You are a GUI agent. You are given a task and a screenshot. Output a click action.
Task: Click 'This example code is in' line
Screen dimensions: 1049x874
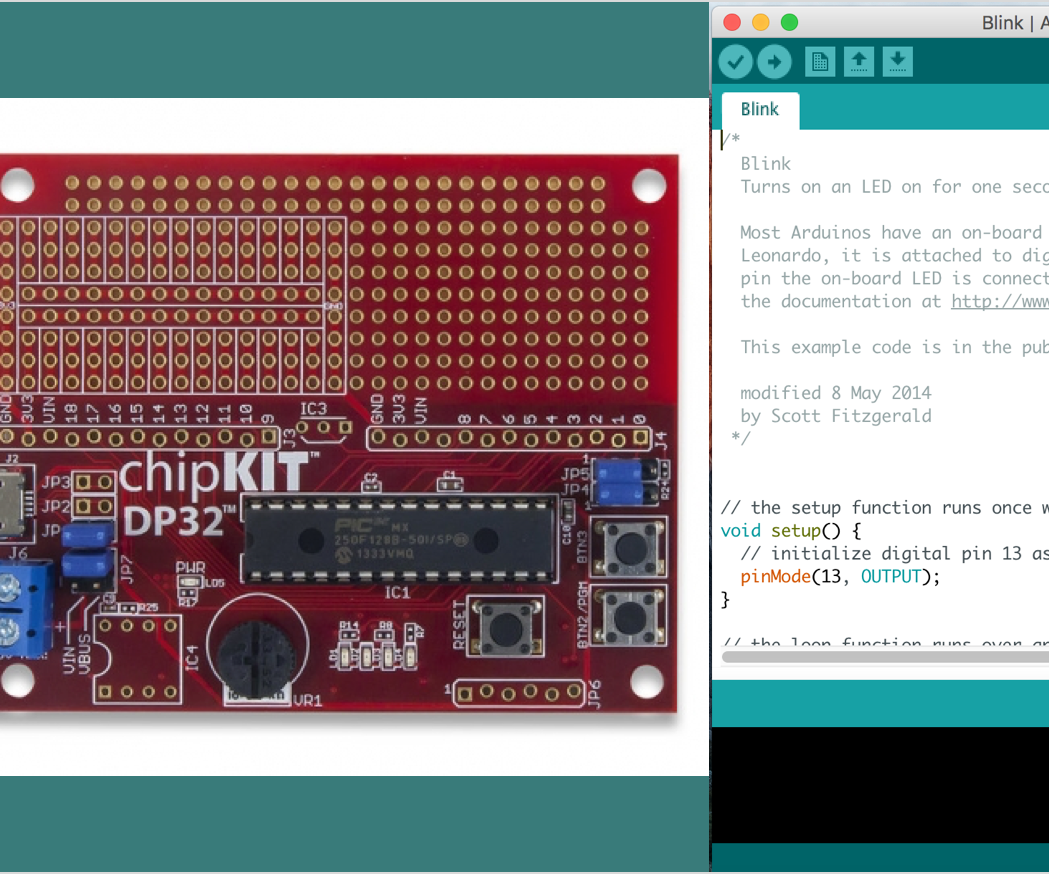(894, 347)
